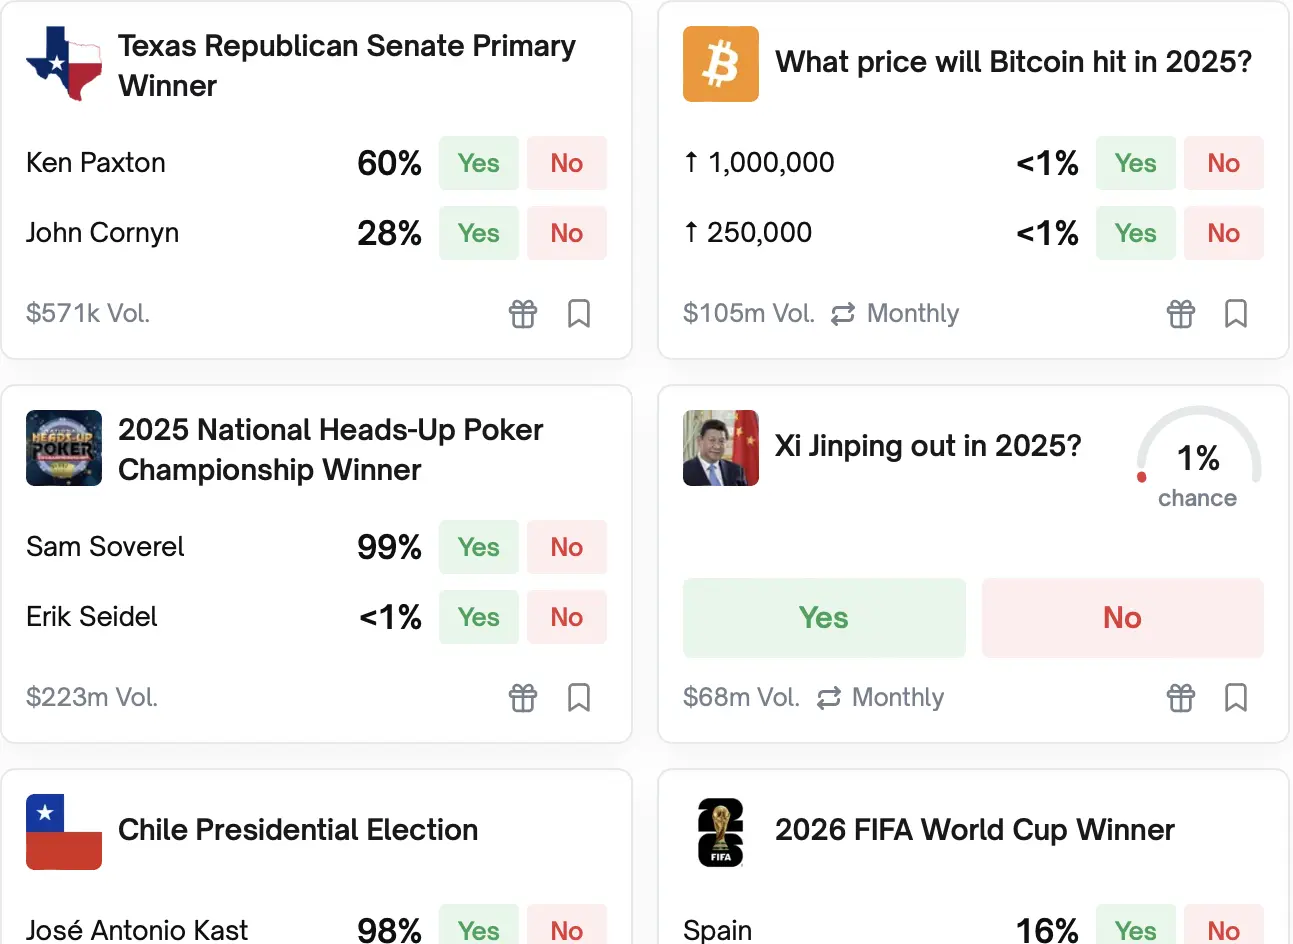Open the Chile Presidential Election market title
Screen dimensions: 1293x944
click(x=297, y=829)
